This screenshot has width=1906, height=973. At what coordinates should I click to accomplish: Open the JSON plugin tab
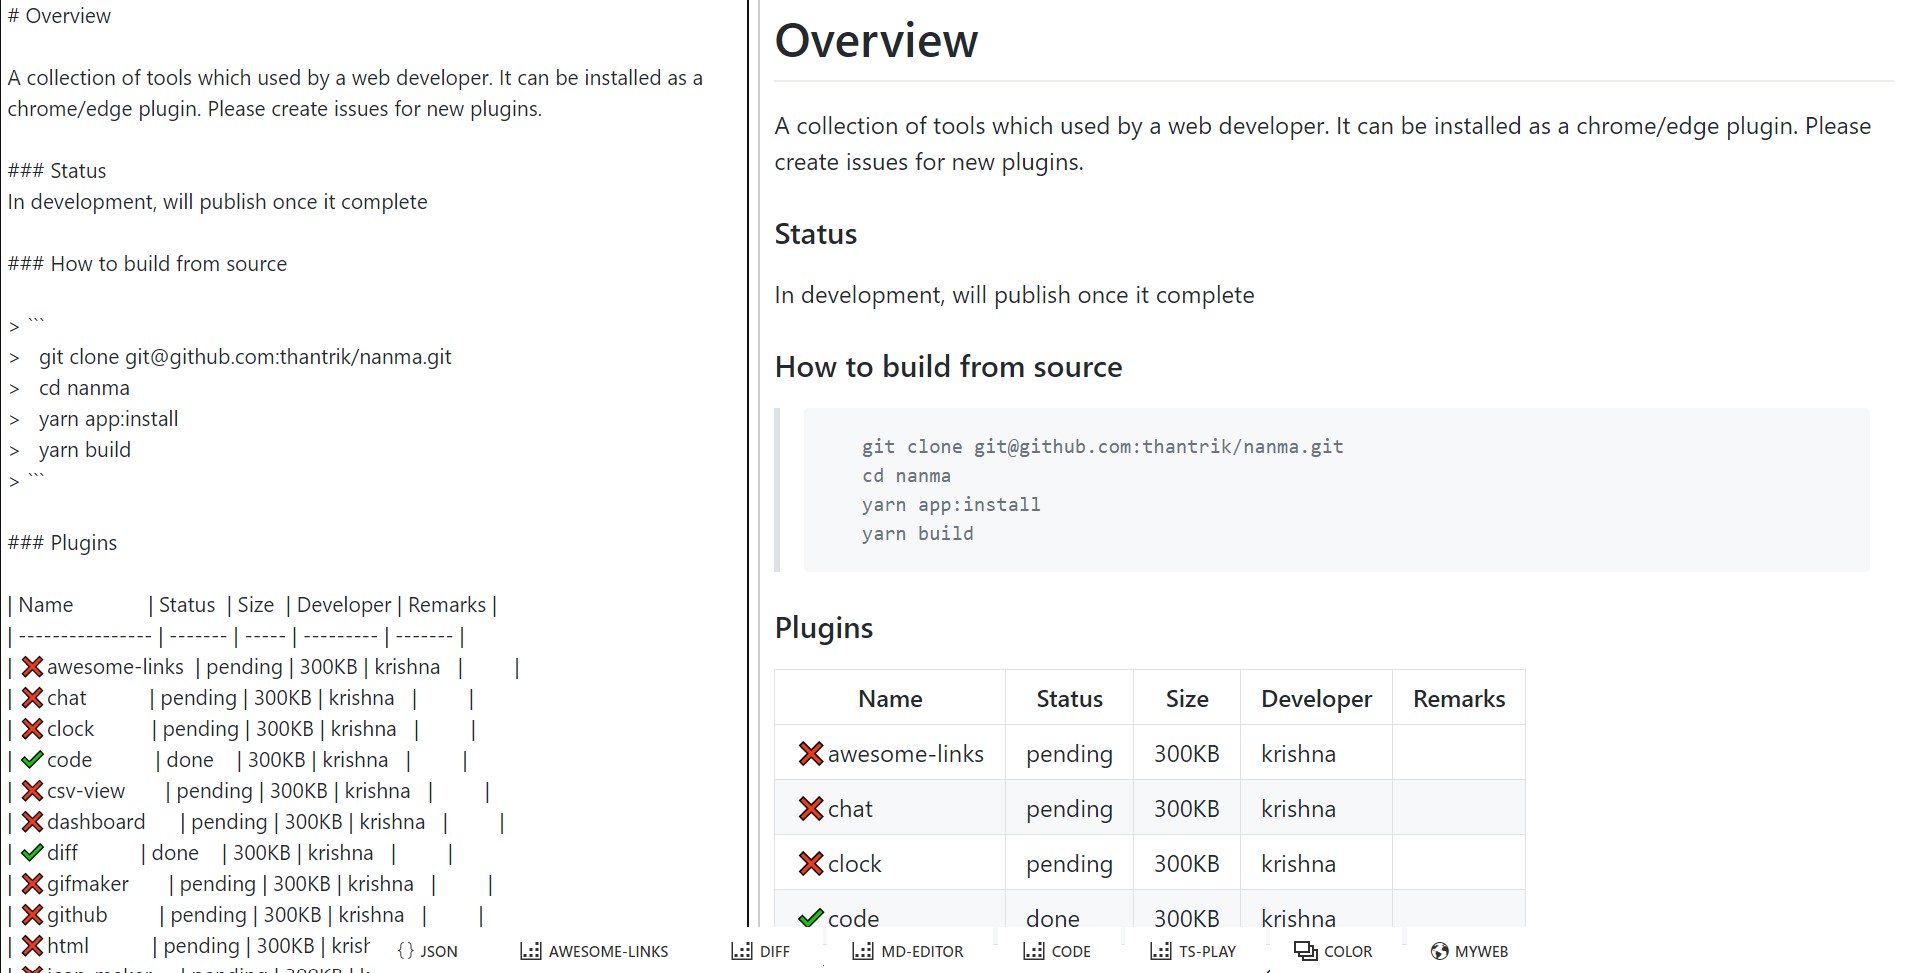point(427,951)
